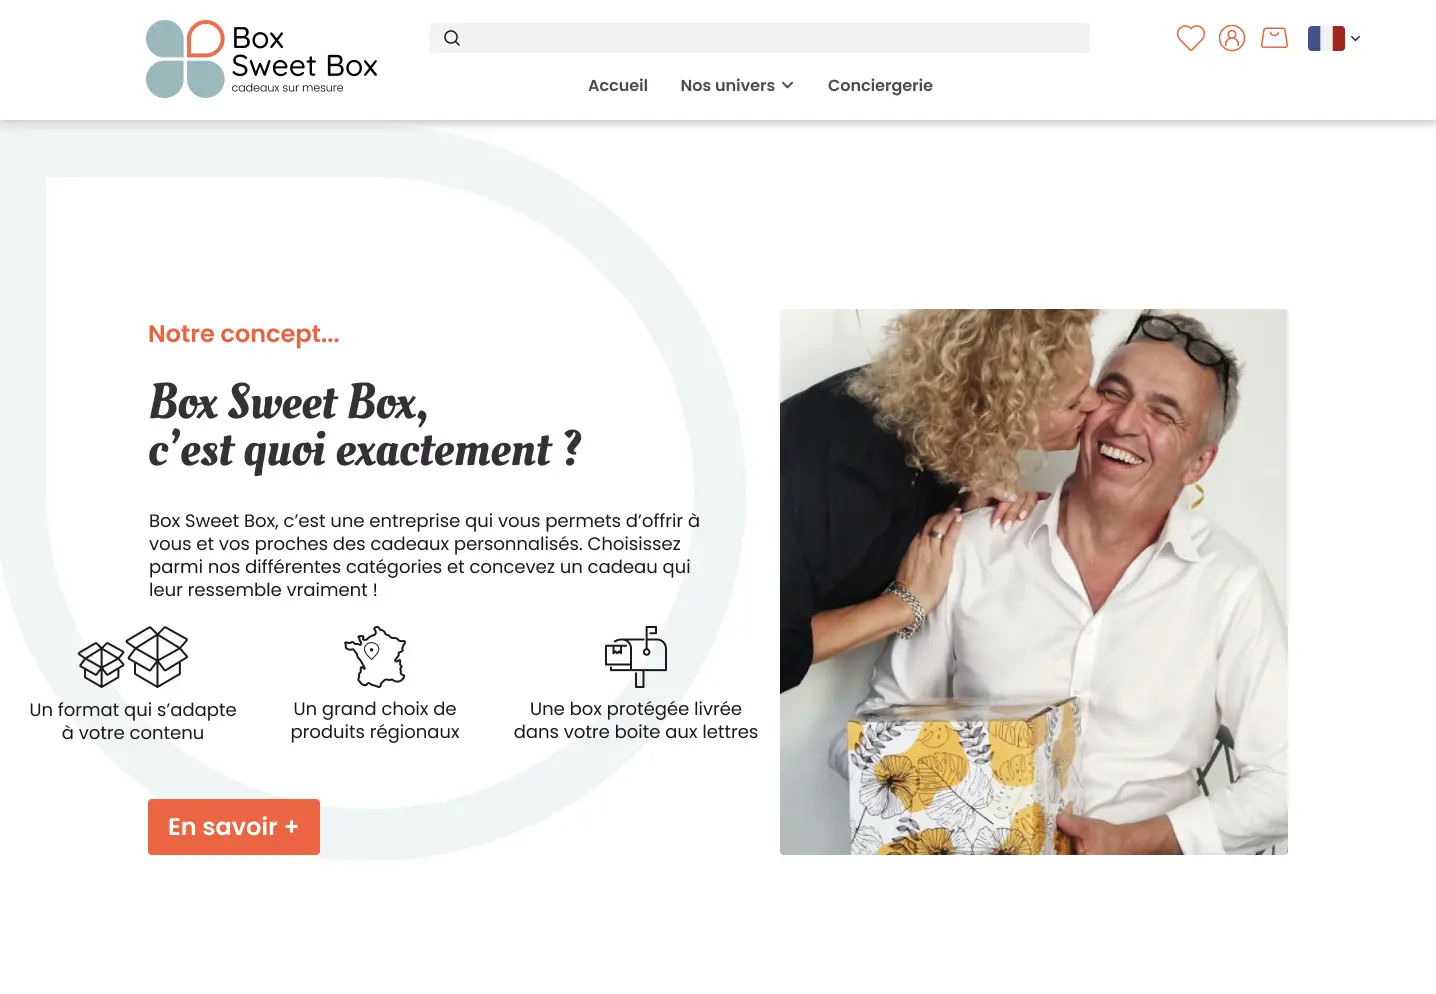This screenshot has height=994, width=1436.
Task: Open the shopping bag cart icon
Action: pyautogui.click(x=1274, y=38)
